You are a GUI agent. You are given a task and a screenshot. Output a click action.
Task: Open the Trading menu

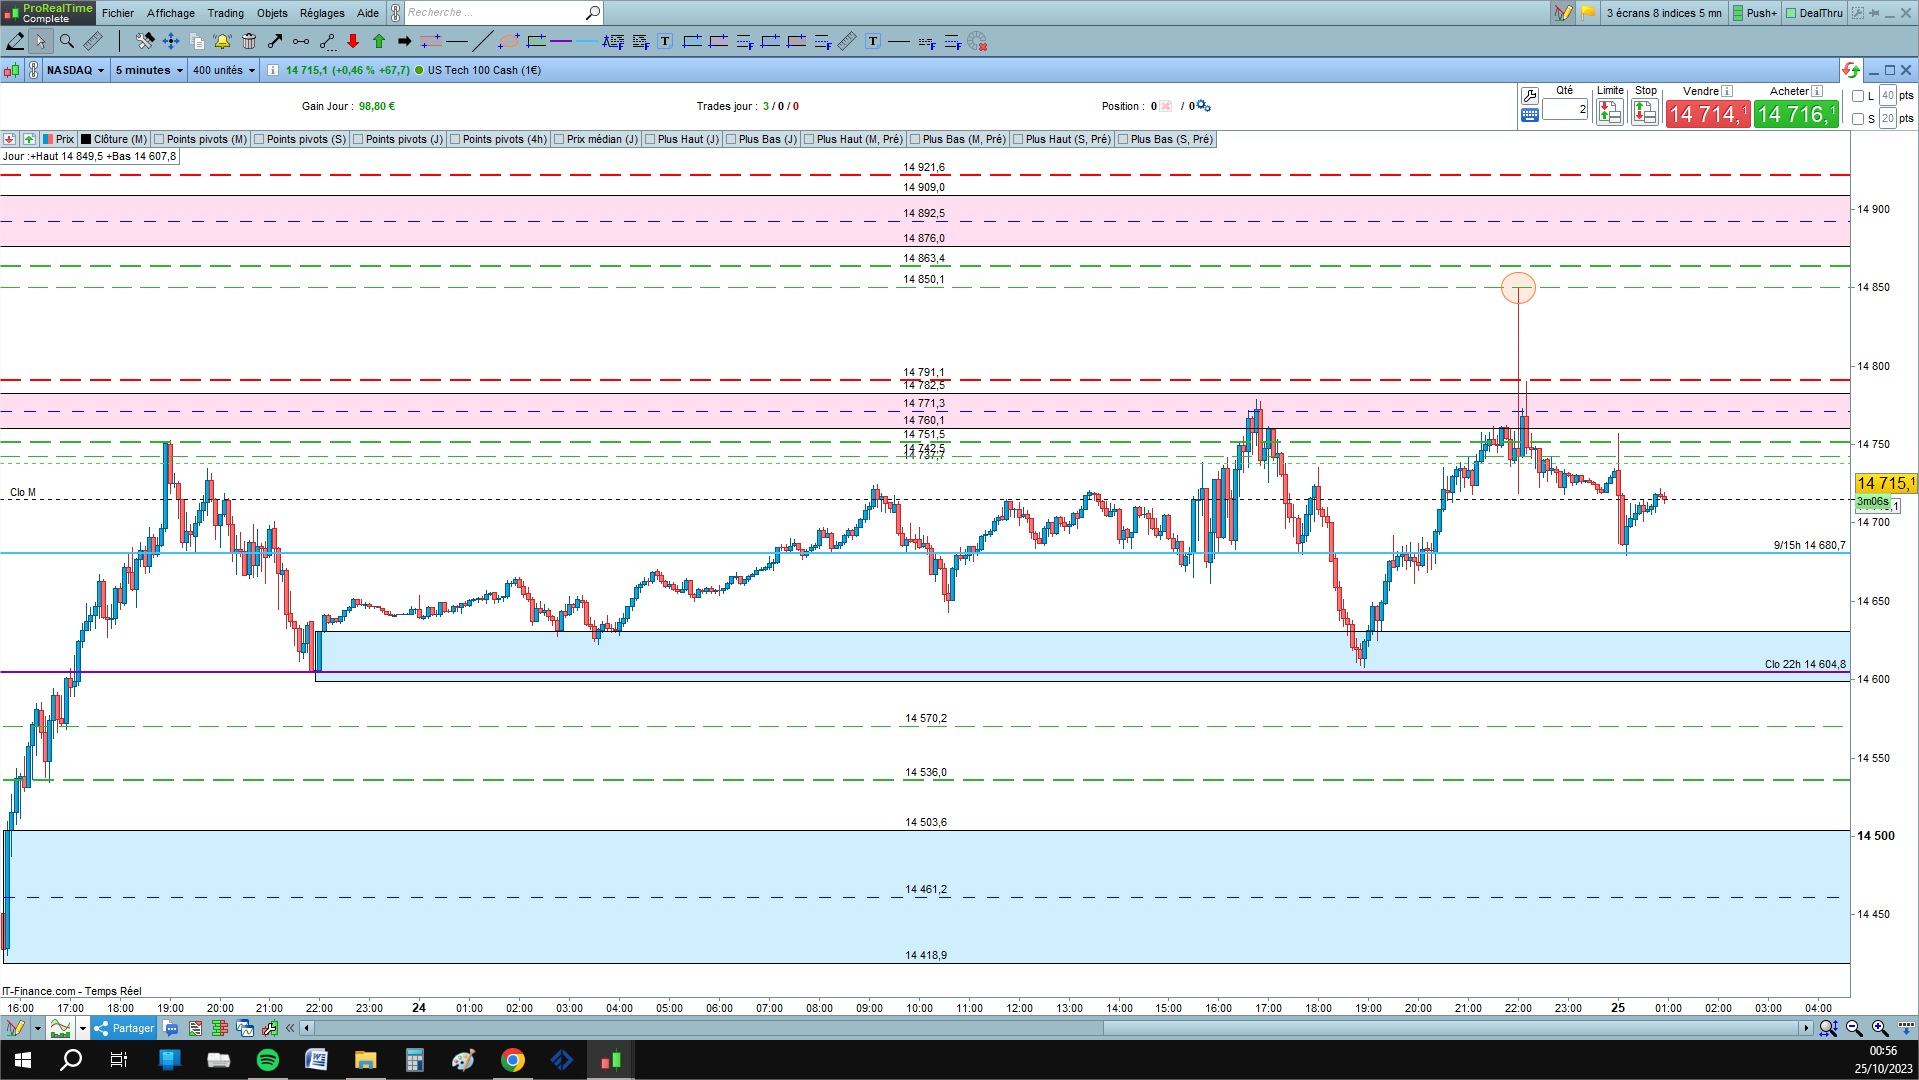click(x=225, y=13)
